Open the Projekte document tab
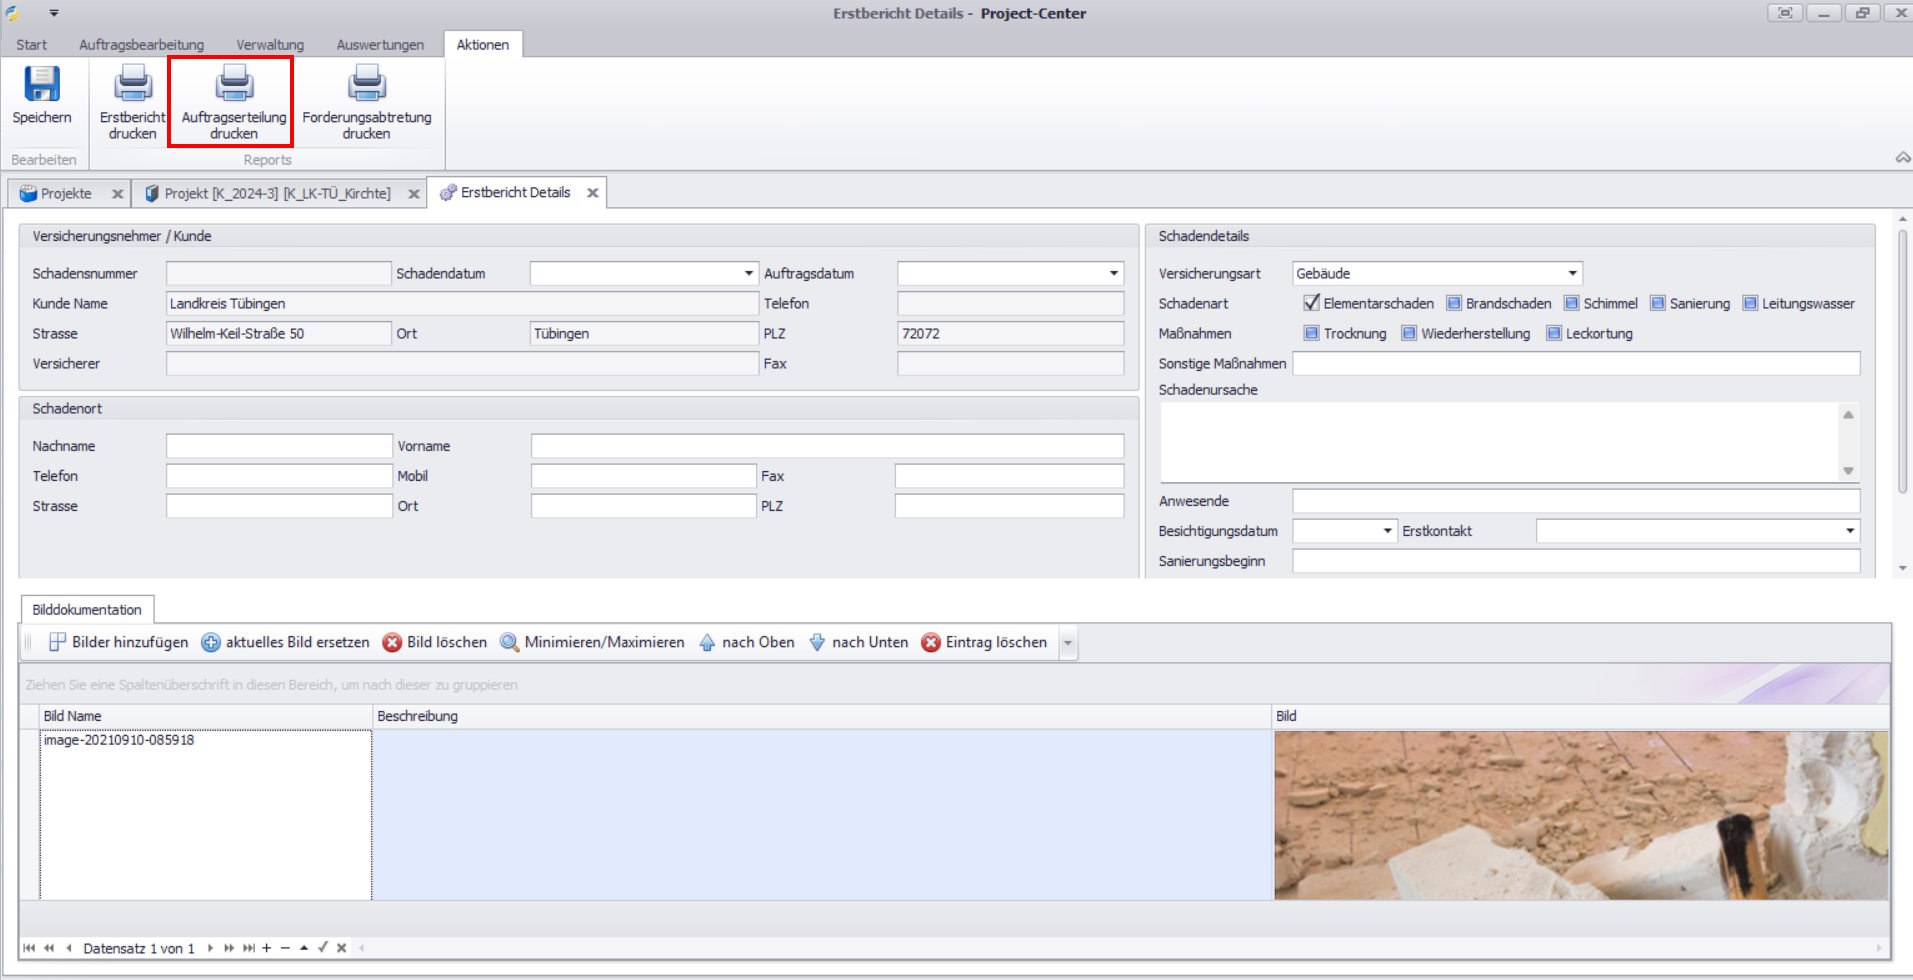 [x=66, y=193]
